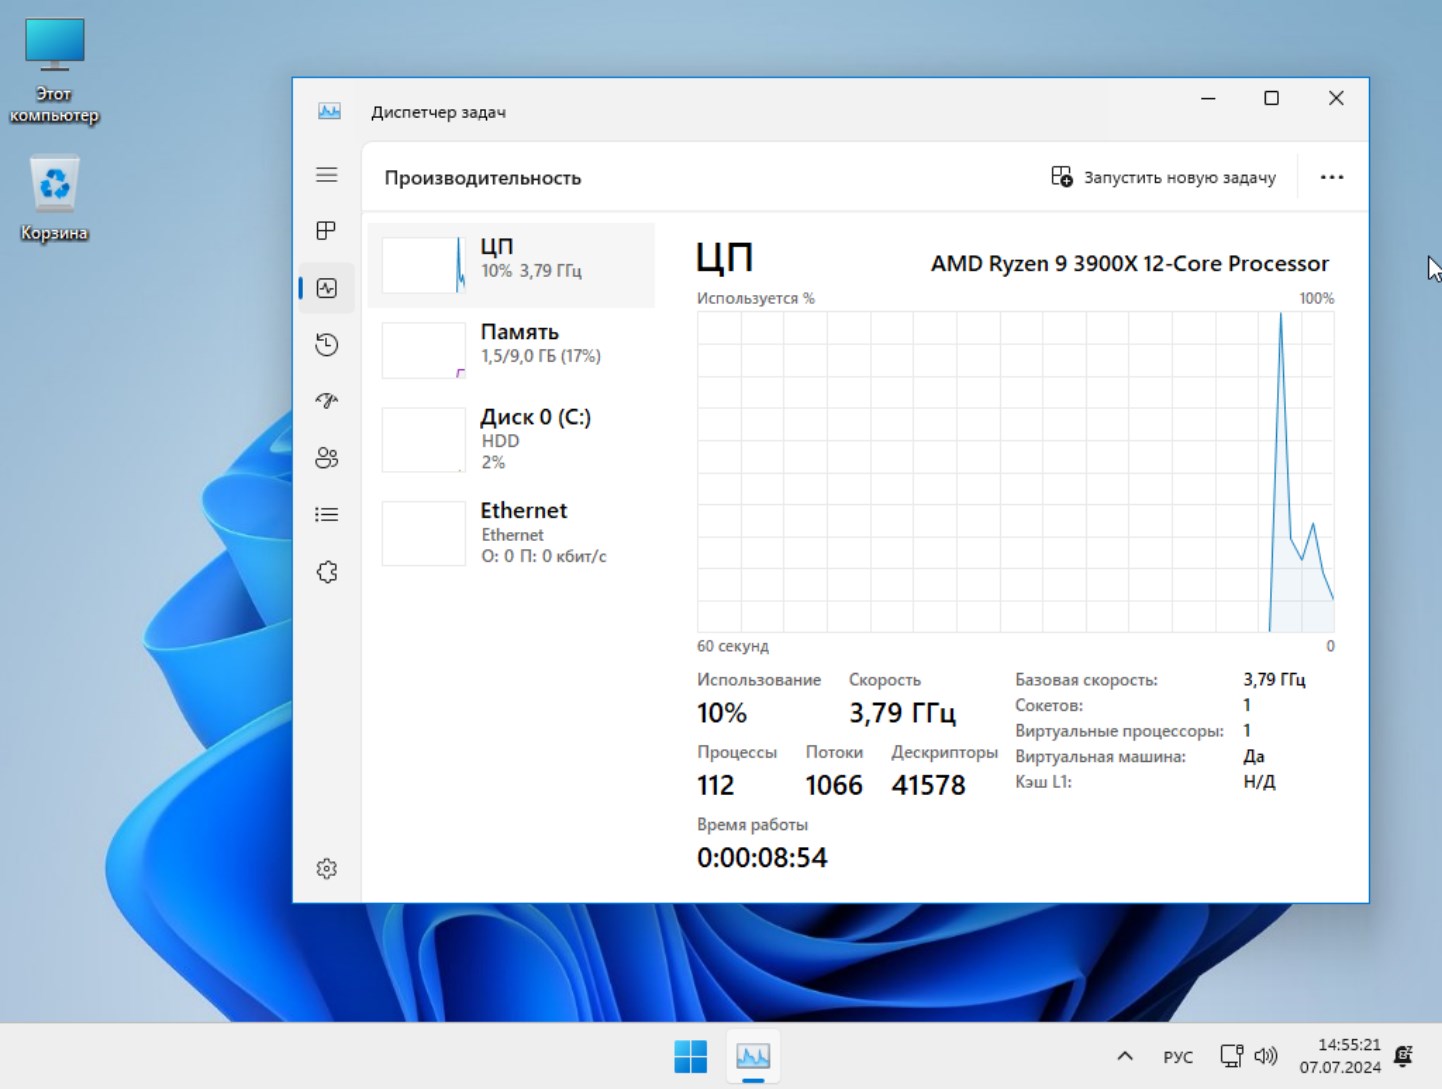Image resolution: width=1442 pixels, height=1089 pixels.
Task: Select the Memory performance item
Action: click(512, 350)
